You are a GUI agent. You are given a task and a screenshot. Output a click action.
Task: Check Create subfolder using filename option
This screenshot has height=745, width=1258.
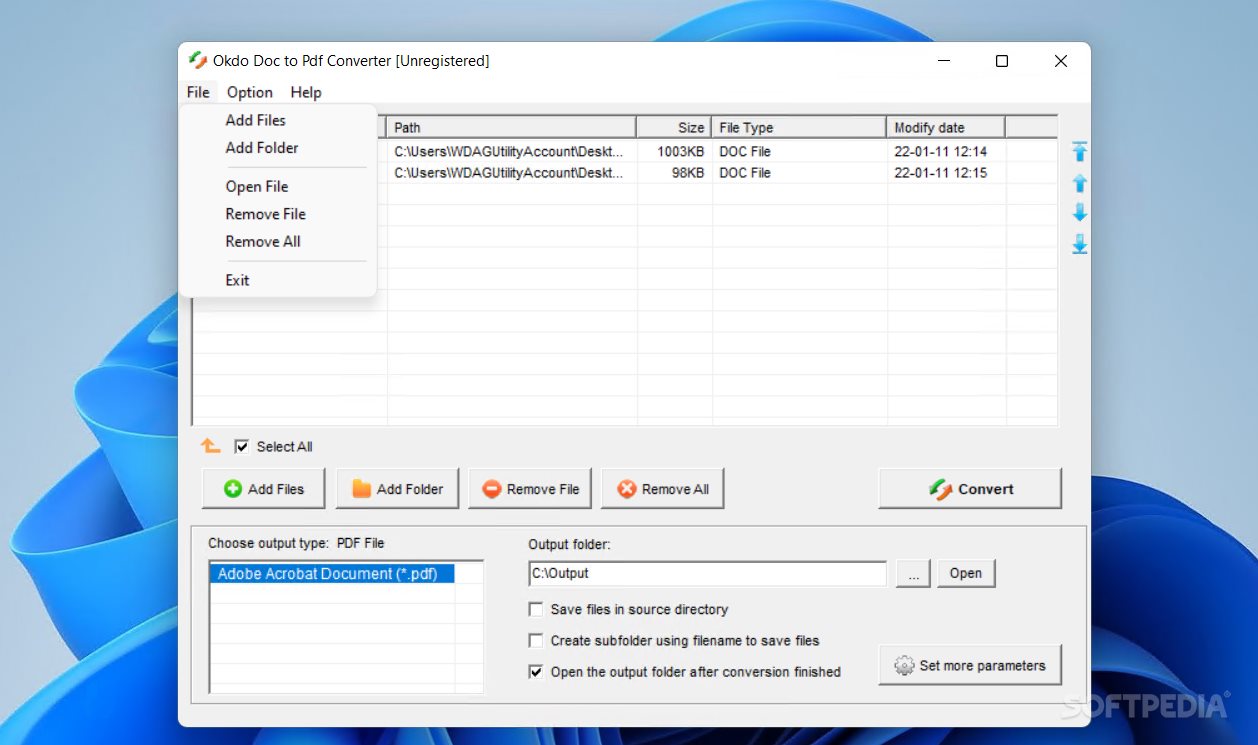[x=536, y=640]
